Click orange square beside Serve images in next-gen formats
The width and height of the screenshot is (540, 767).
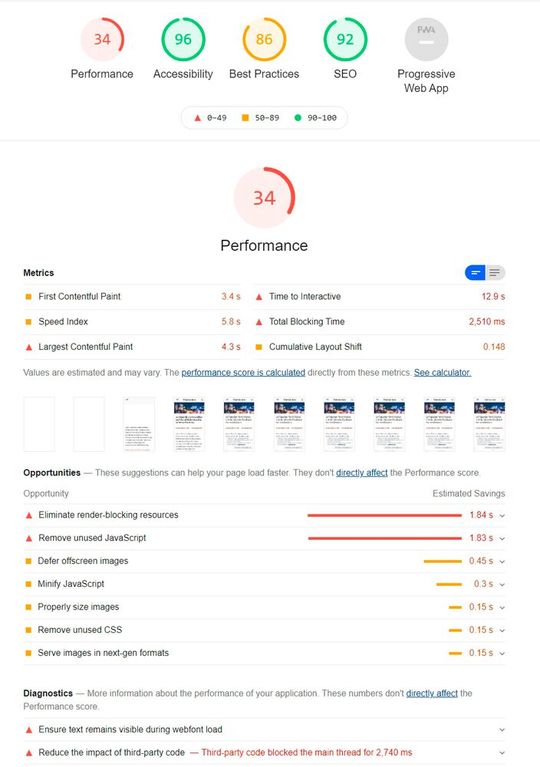click(x=28, y=653)
